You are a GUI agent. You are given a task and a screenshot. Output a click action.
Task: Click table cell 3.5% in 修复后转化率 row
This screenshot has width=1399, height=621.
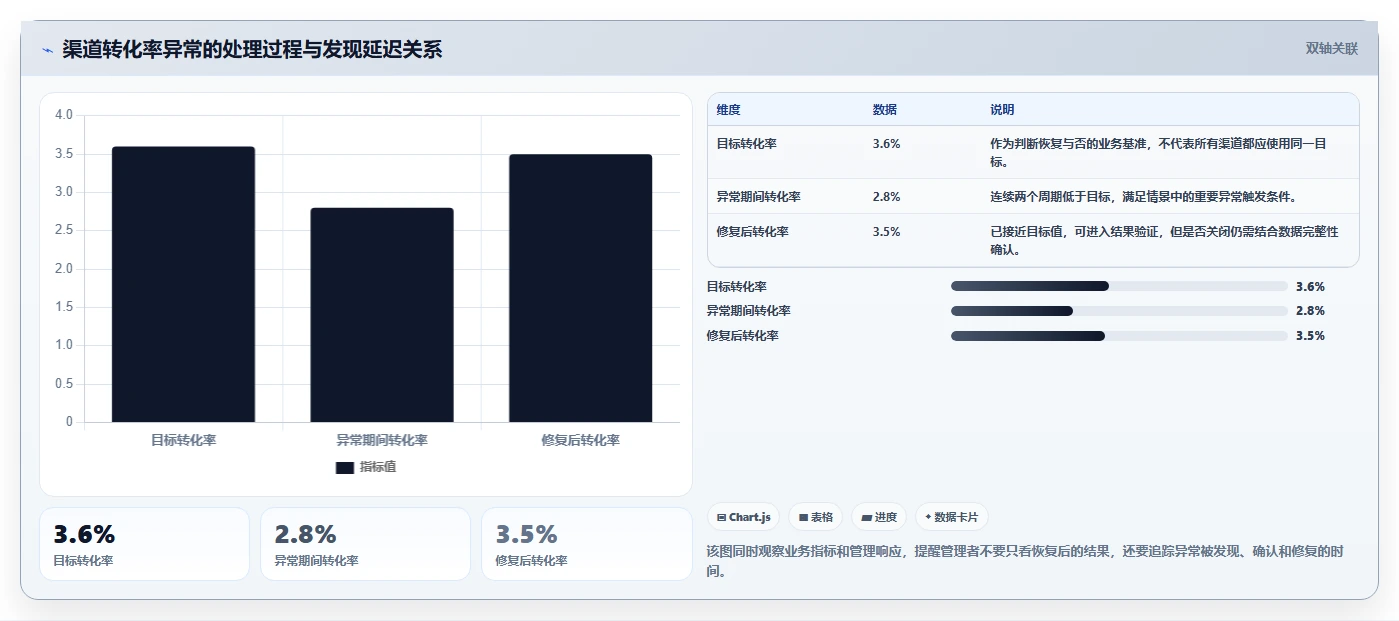[x=886, y=232]
